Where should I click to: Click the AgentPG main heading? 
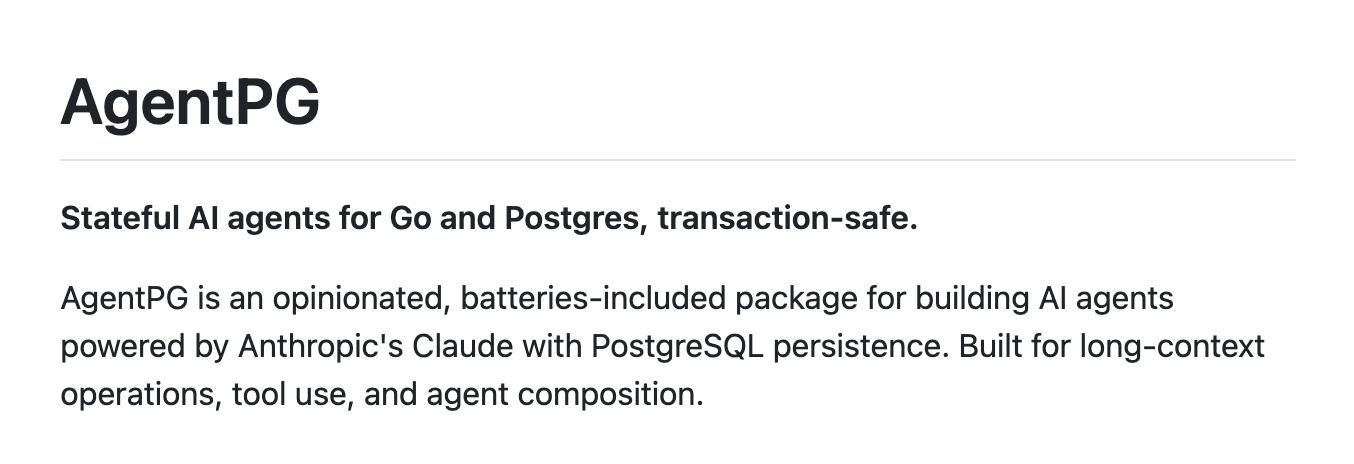[x=190, y=101]
